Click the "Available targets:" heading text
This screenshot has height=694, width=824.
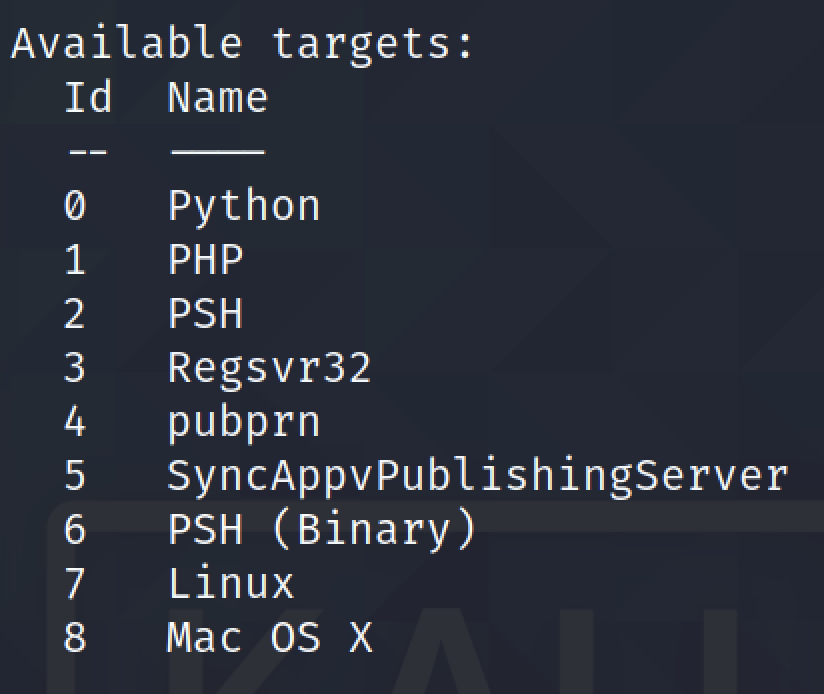(242, 44)
